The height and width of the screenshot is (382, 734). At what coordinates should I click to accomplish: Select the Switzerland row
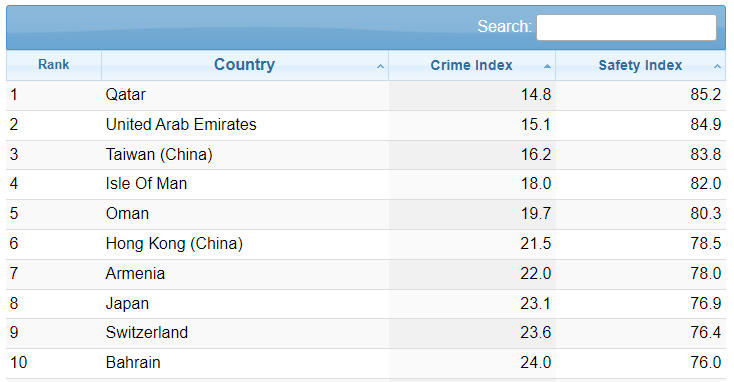366,333
